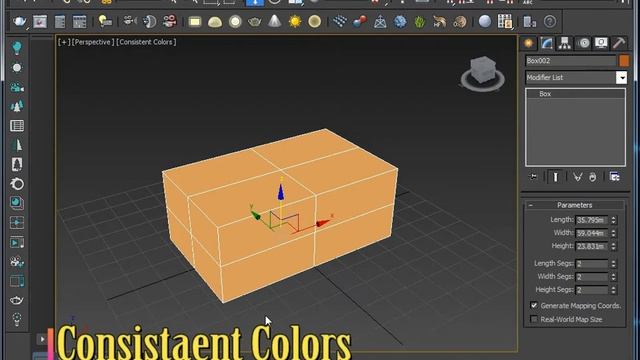This screenshot has width=640, height=360.
Task: Click the Length value field
Action: coord(592,220)
